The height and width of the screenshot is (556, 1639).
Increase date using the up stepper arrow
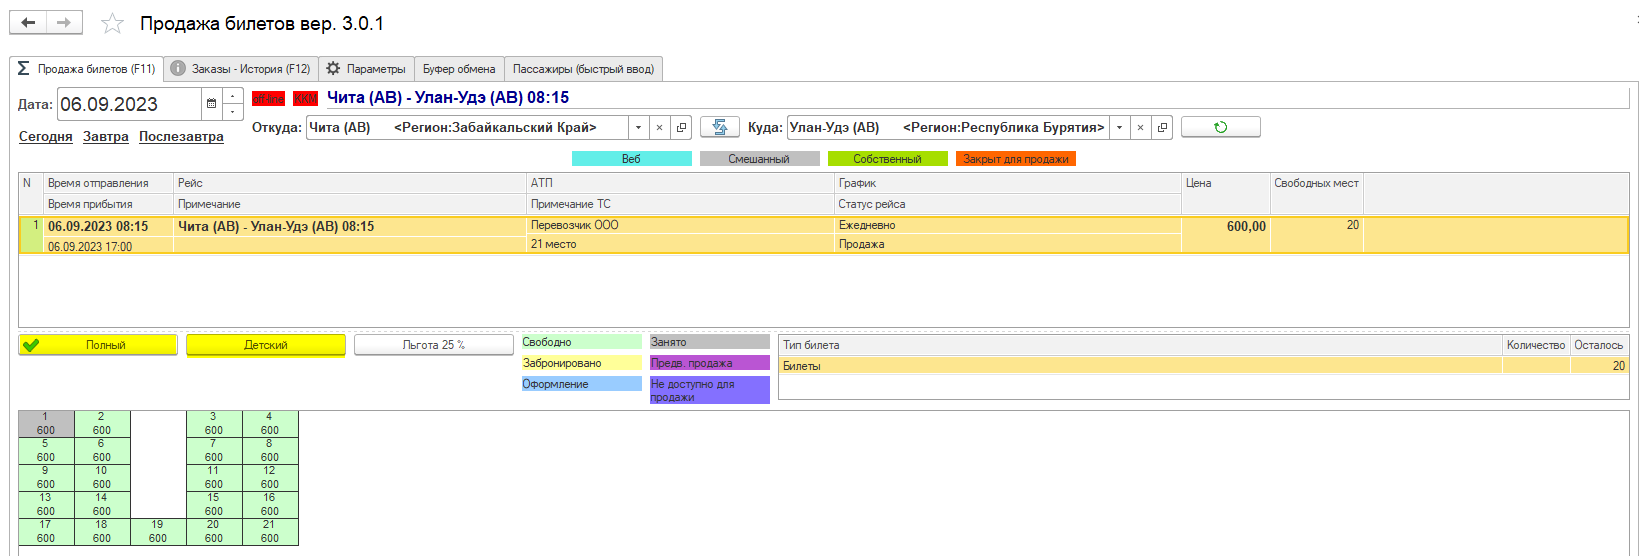point(233,96)
